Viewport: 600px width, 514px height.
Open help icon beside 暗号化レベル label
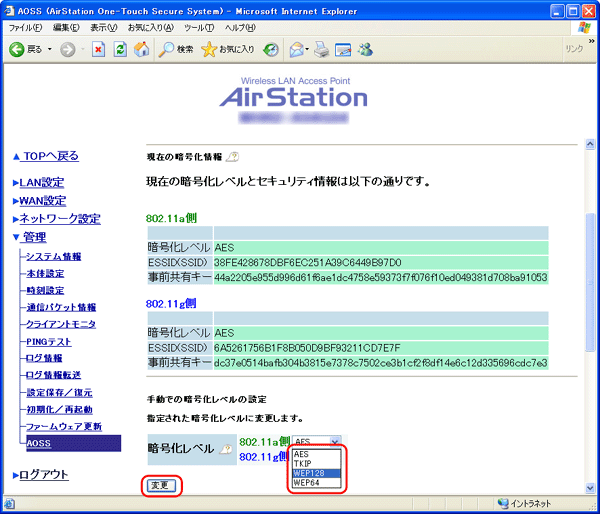(226, 449)
